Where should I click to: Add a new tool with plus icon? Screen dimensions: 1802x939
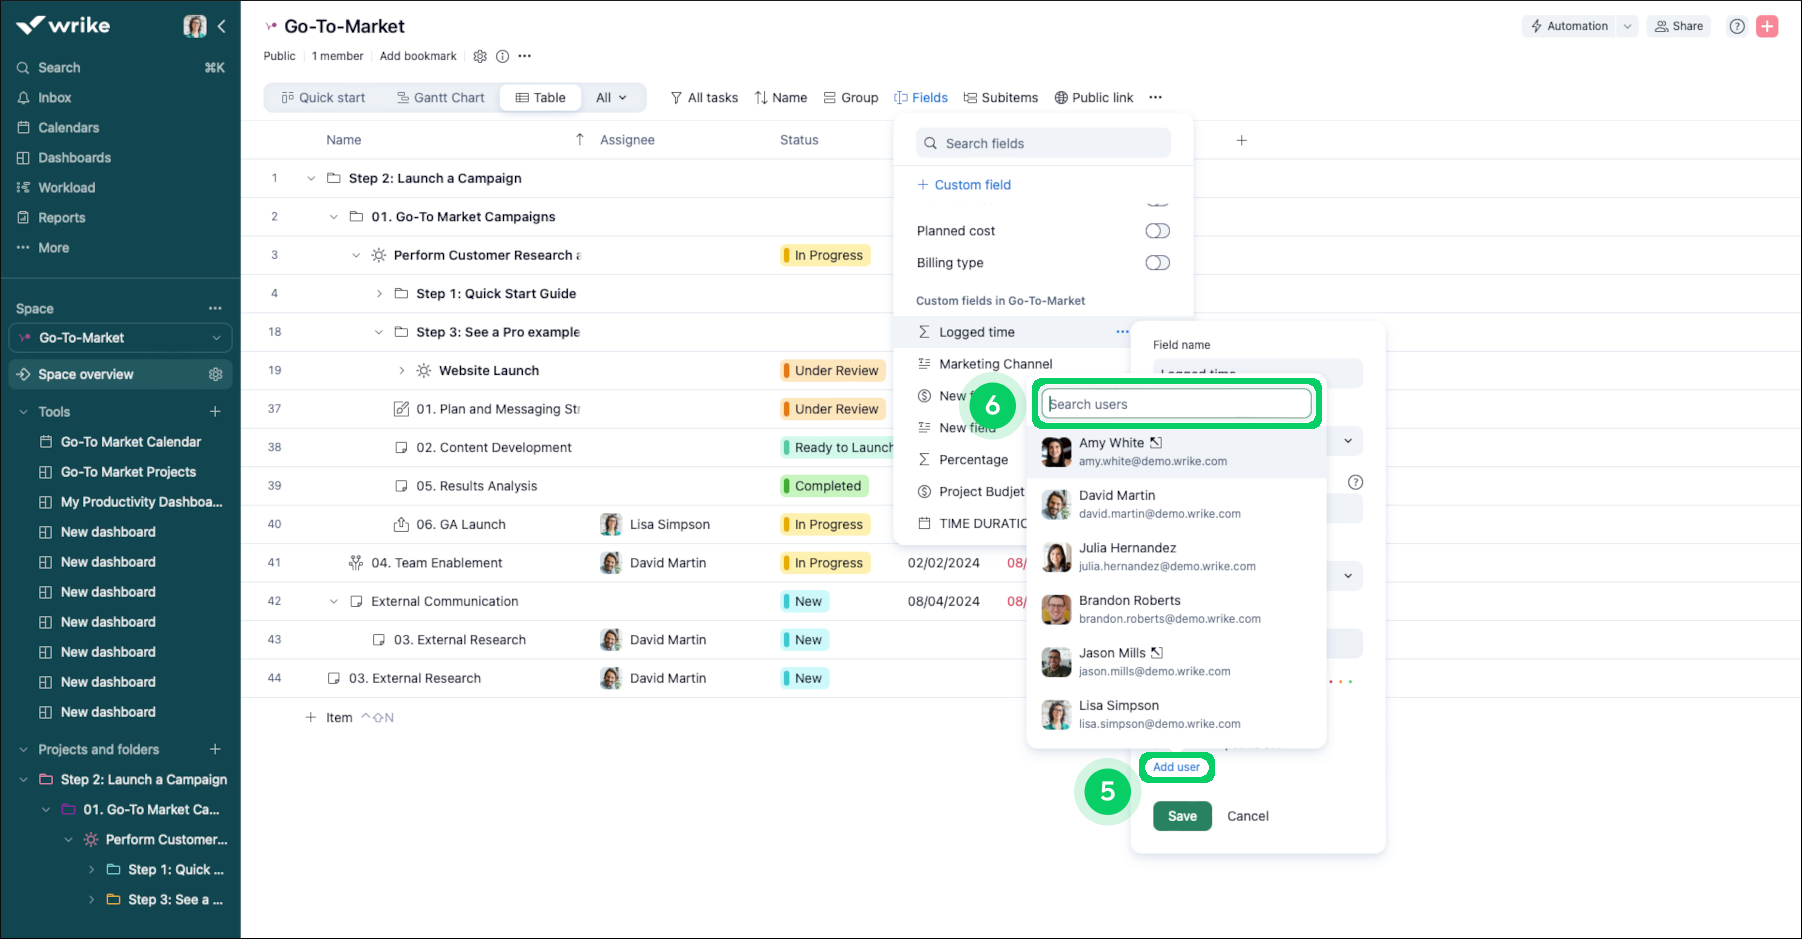click(215, 412)
